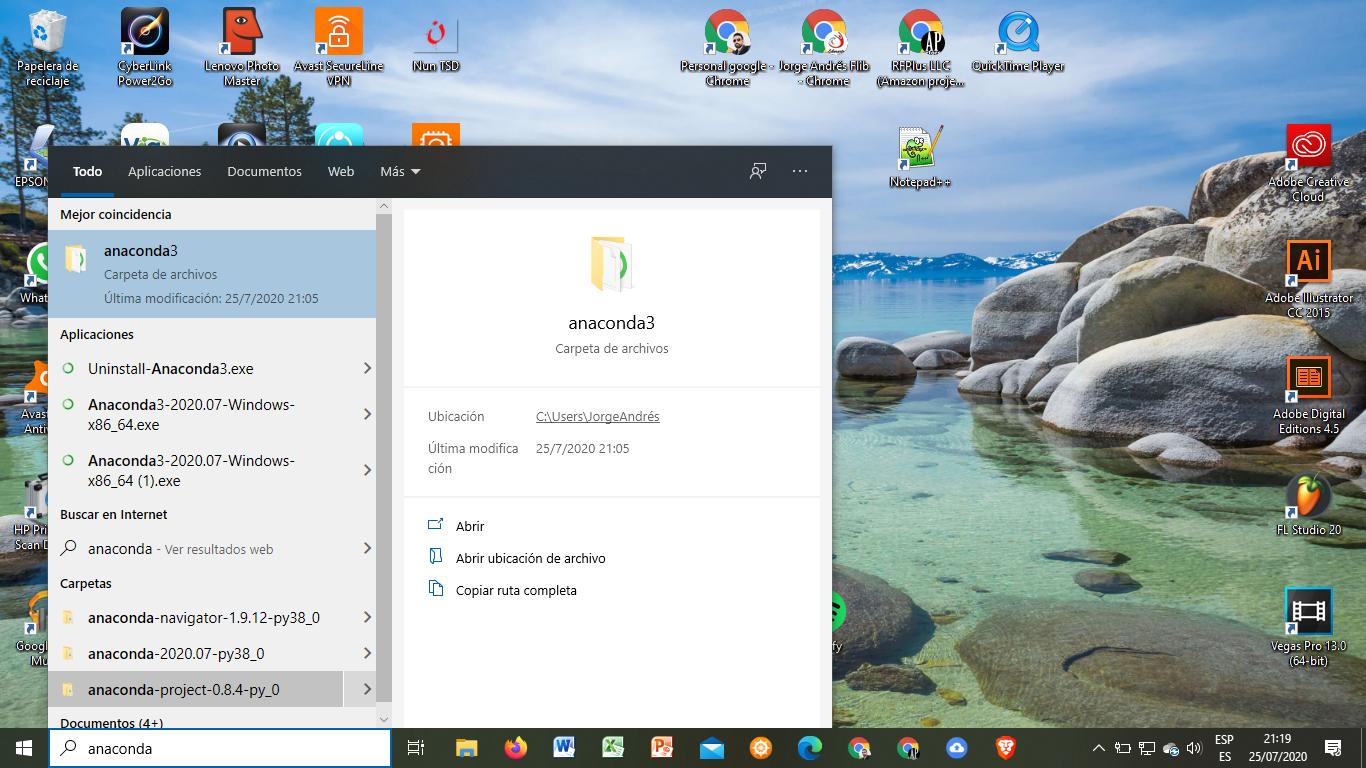Select anaconda3 best match result
The width and height of the screenshot is (1366, 768).
point(212,274)
